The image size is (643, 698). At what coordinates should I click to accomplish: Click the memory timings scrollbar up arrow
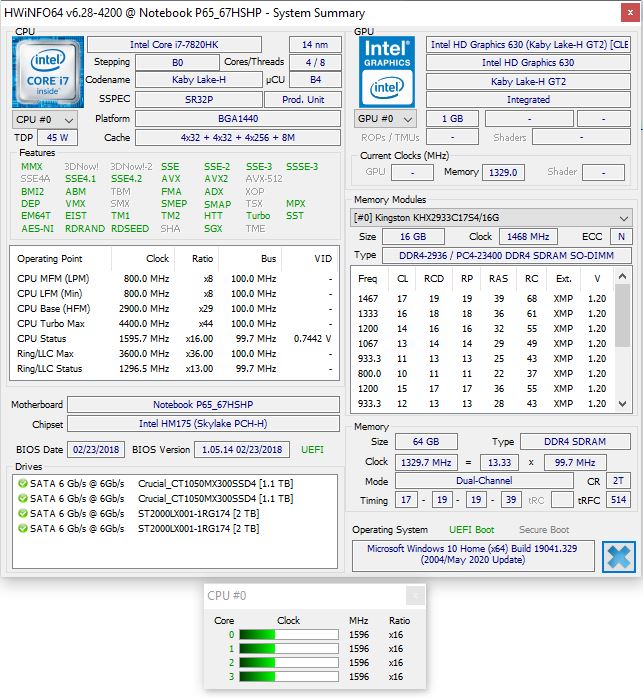[623, 276]
